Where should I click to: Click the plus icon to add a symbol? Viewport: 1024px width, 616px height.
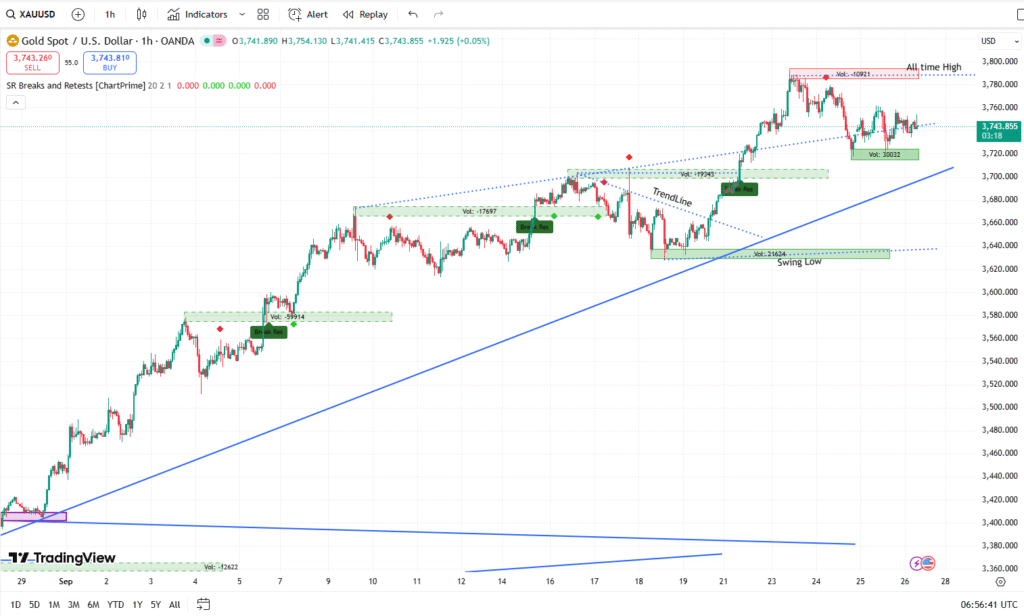click(77, 14)
